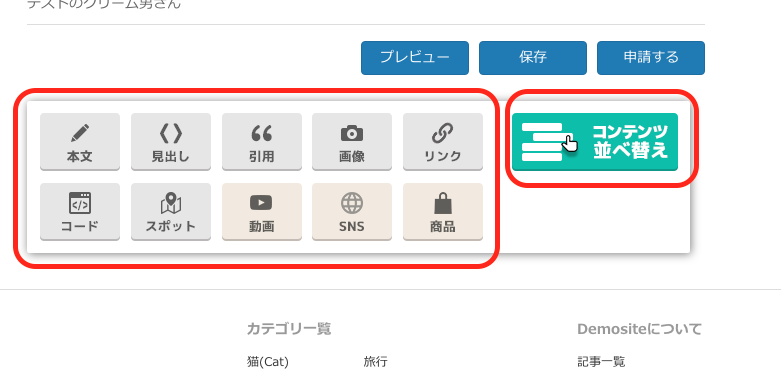This screenshot has height=383, width=781.
Task: Click the 保存 save button
Action: click(533, 58)
